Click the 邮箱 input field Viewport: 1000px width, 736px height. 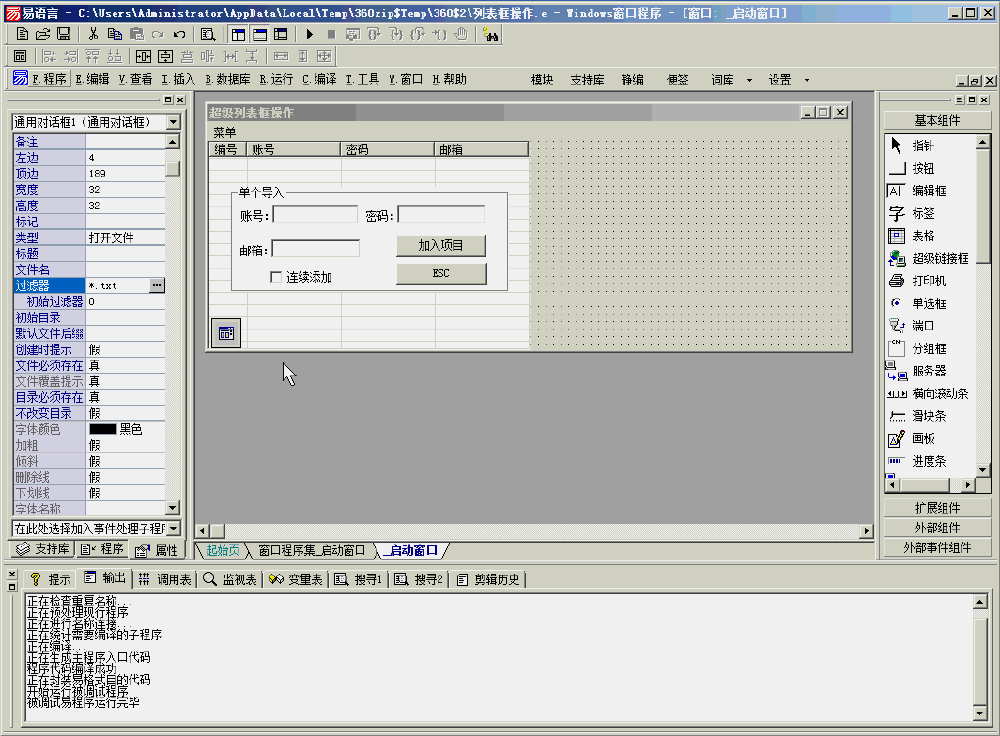tap(316, 249)
